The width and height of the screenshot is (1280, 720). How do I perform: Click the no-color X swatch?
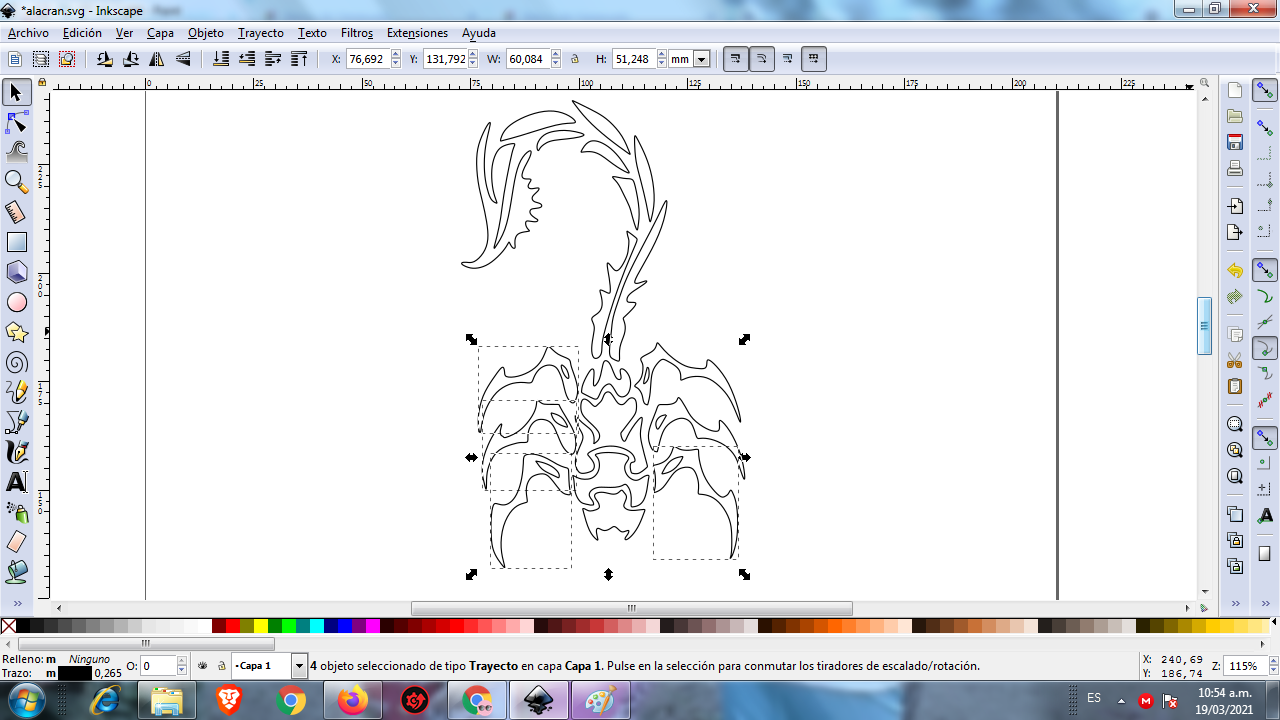point(8,626)
